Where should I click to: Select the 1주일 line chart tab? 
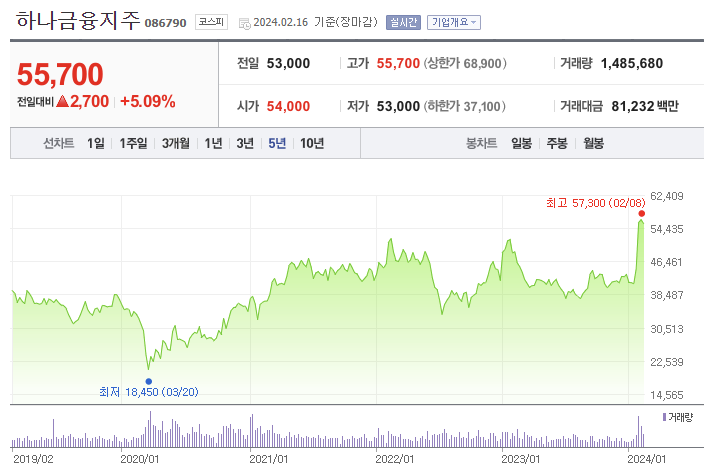pos(133,143)
